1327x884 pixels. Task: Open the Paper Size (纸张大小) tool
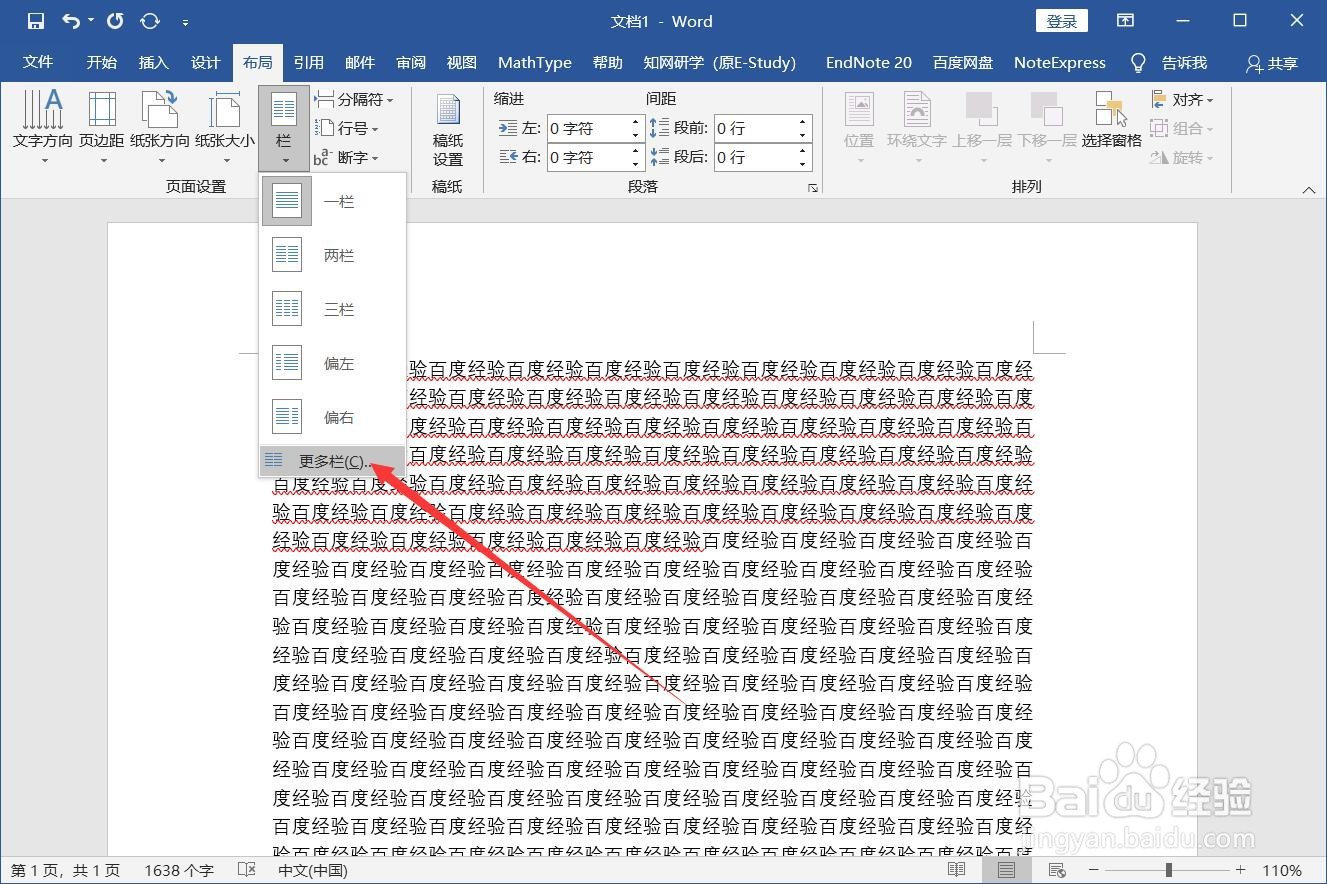coord(225,128)
